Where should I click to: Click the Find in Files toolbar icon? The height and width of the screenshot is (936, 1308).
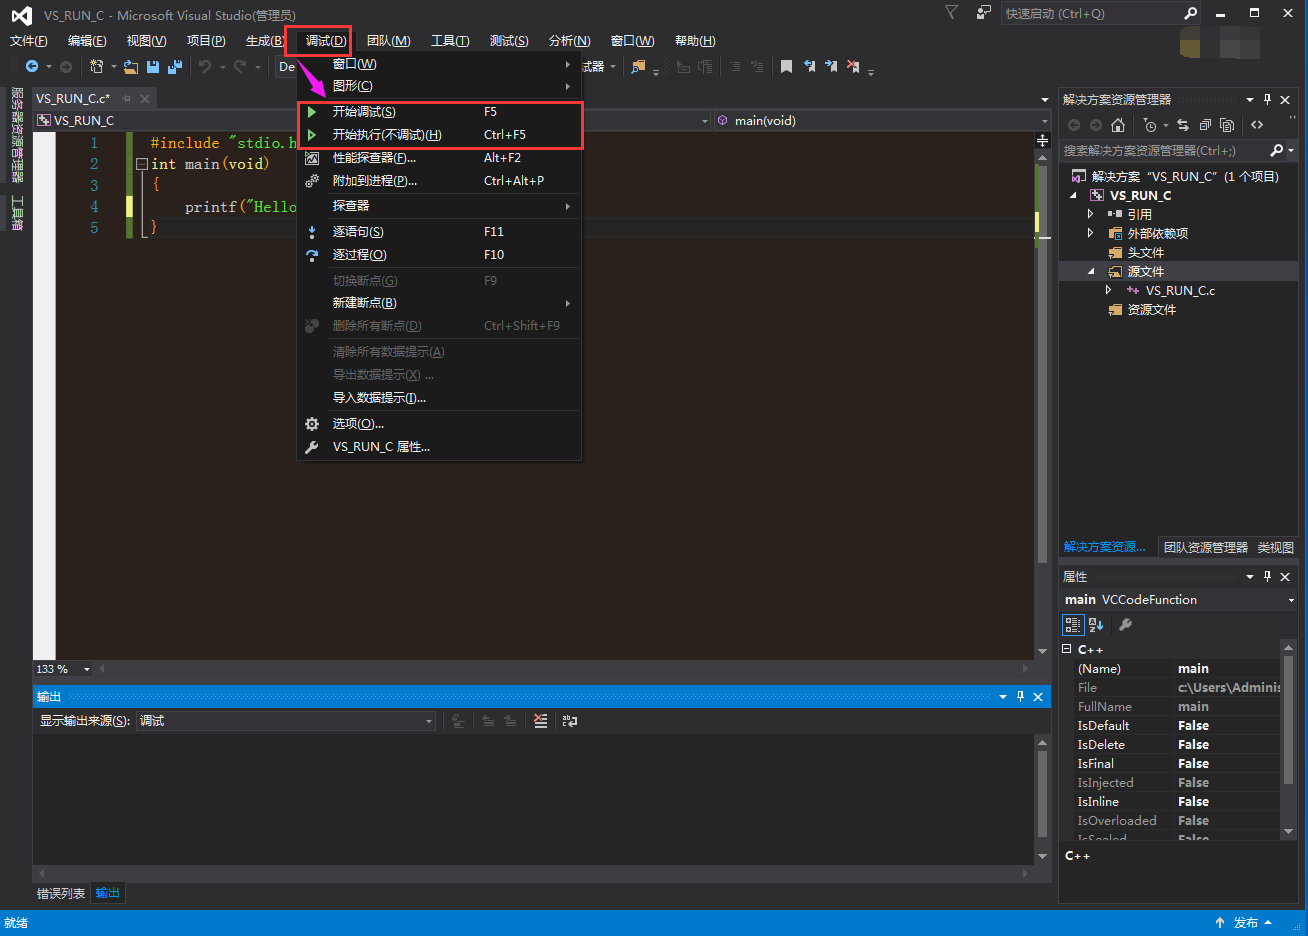pos(638,67)
